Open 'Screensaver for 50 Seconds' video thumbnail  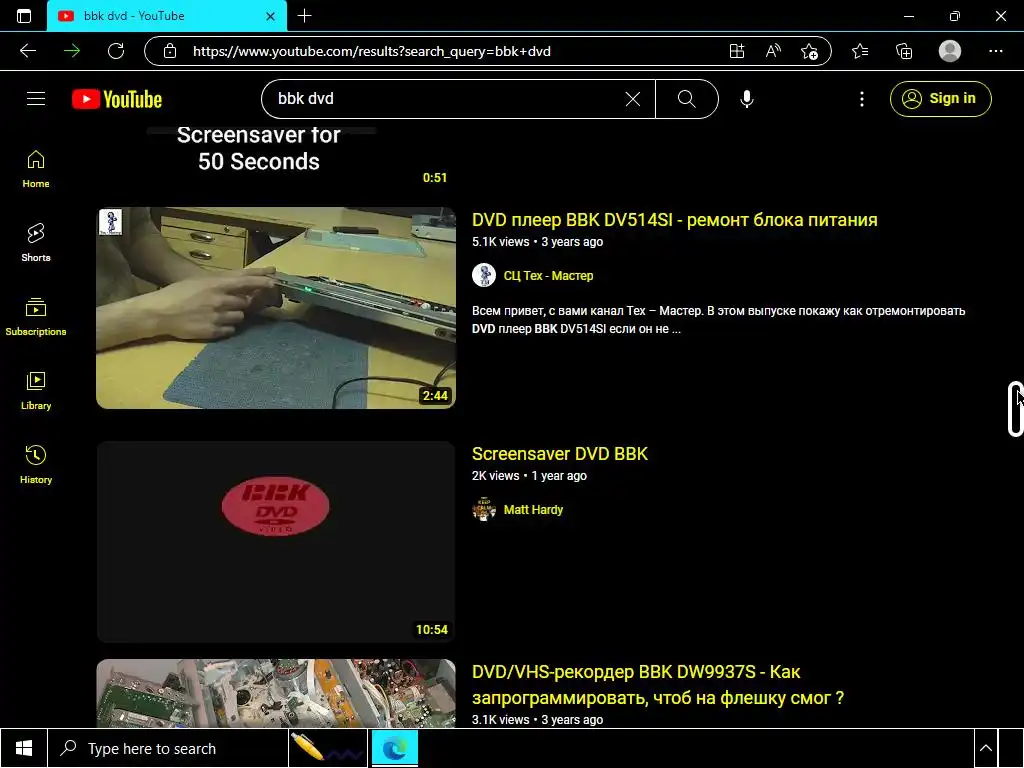tap(276, 157)
